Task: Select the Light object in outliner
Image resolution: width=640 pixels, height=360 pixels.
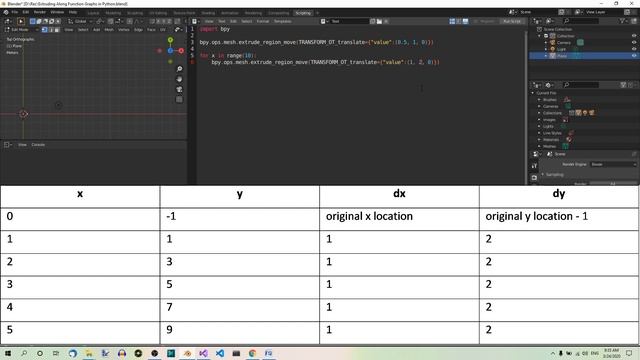Action: point(561,49)
